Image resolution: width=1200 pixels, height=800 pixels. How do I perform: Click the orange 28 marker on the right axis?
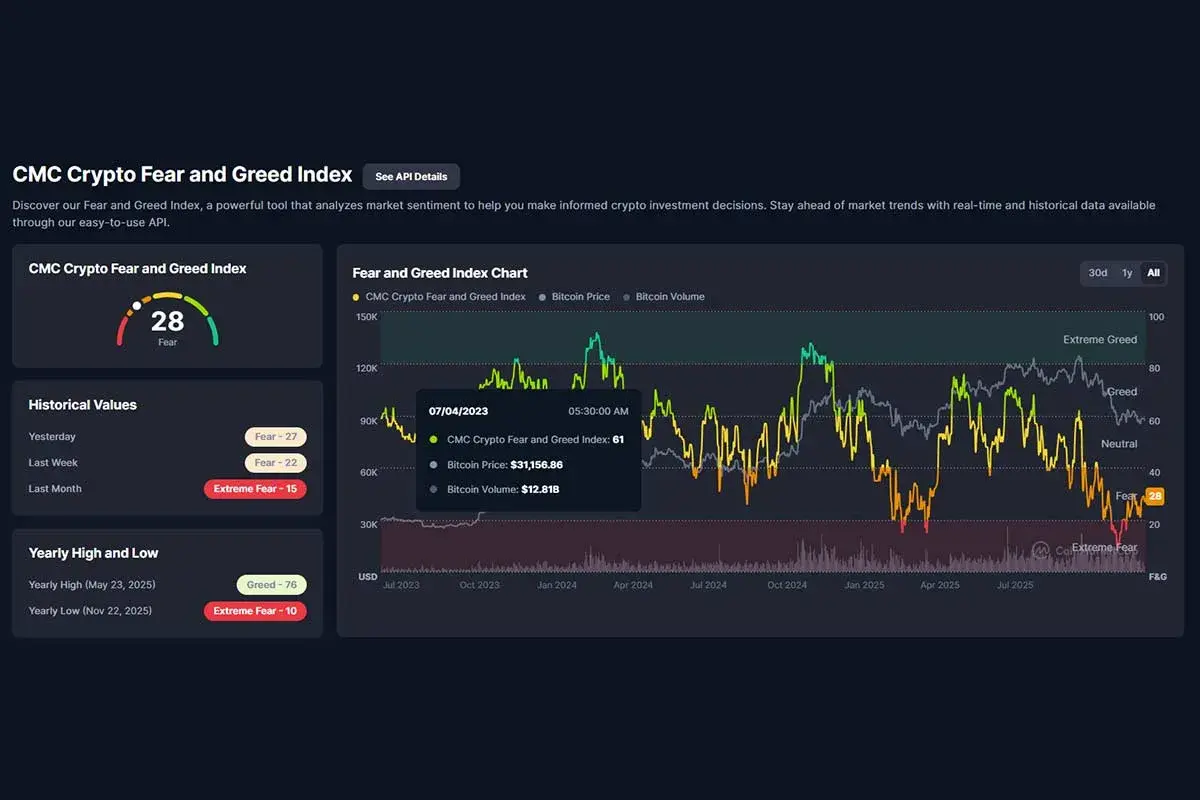pos(1155,496)
